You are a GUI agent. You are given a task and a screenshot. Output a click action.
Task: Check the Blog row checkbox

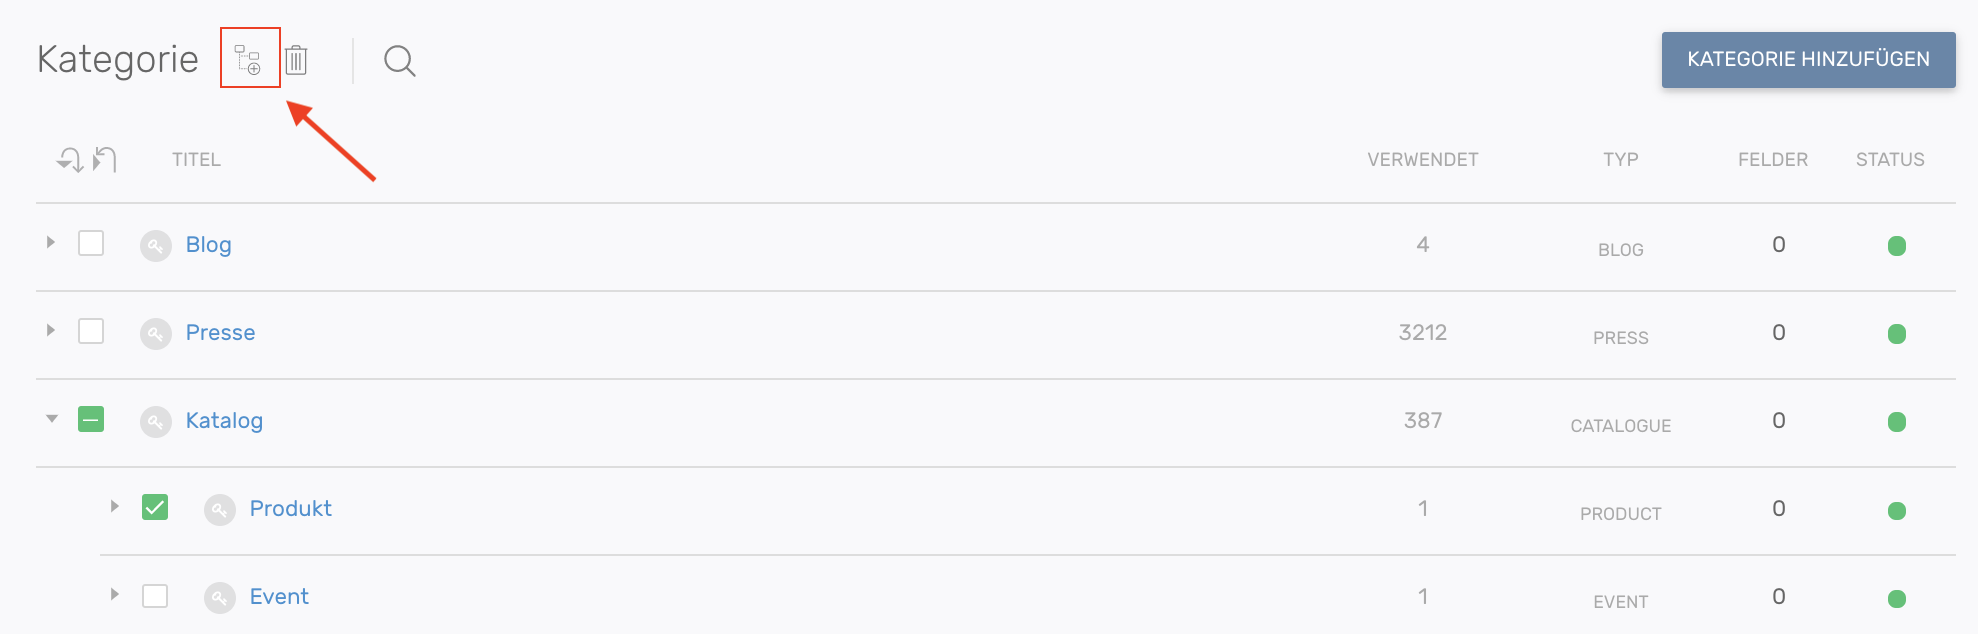(91, 244)
